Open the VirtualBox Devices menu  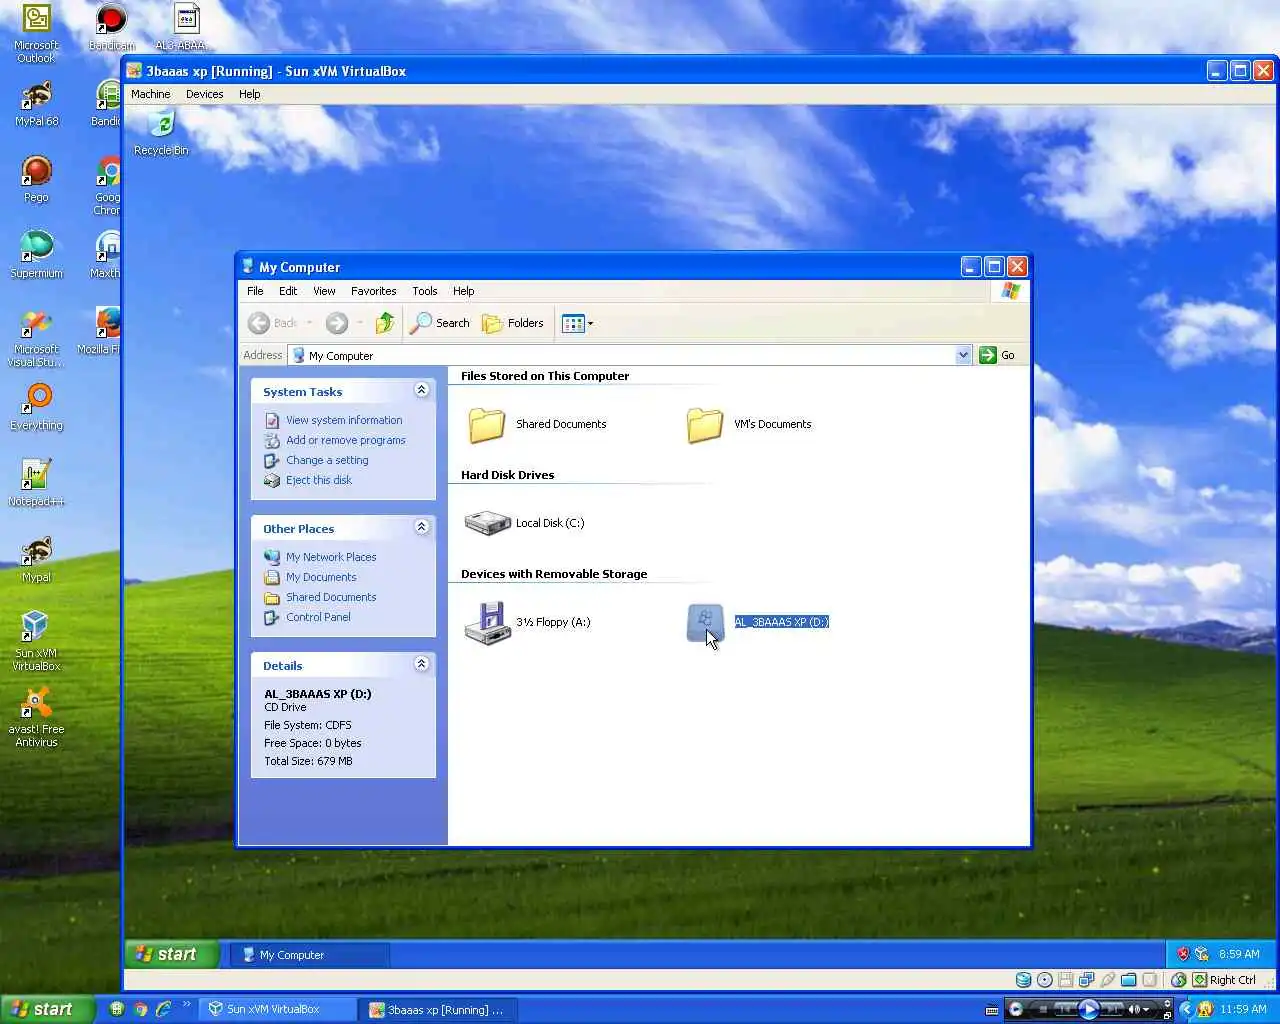pos(204,94)
